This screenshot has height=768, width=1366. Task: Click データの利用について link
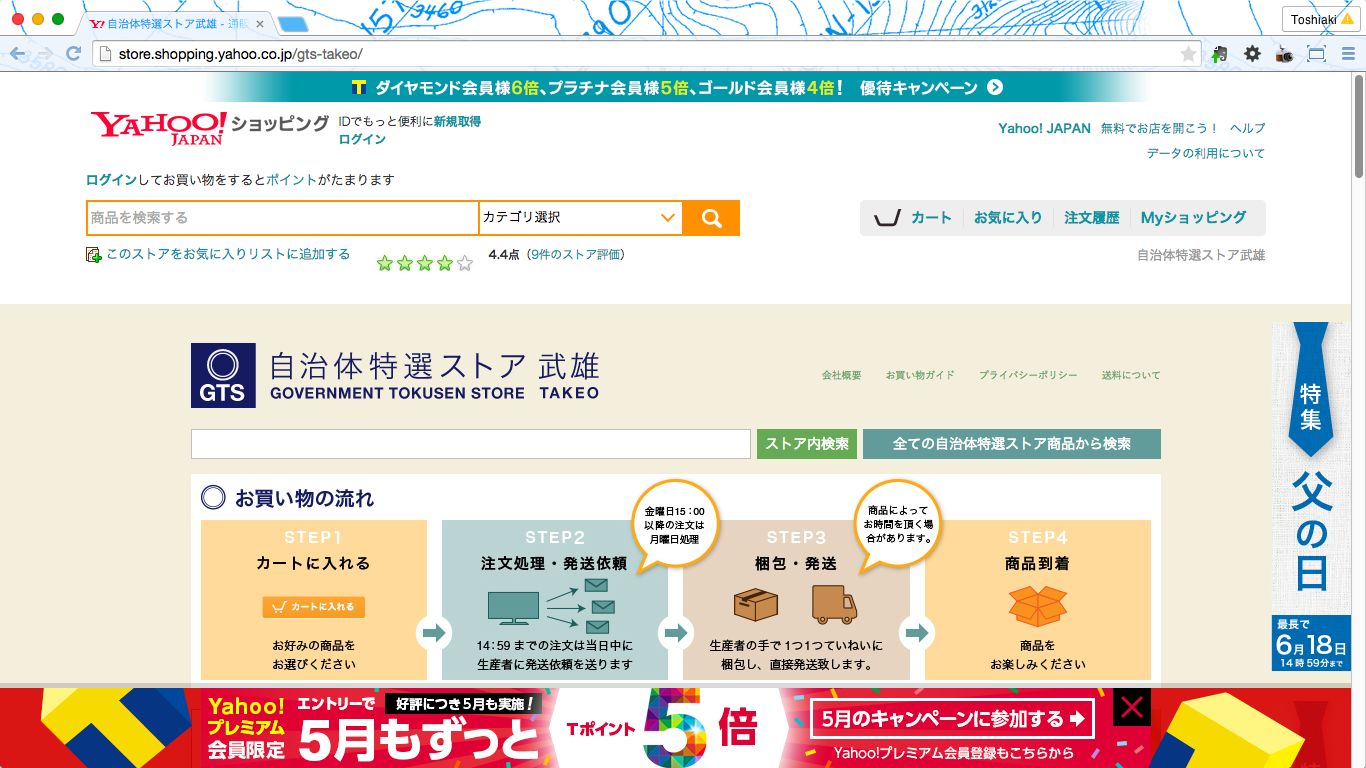point(1205,153)
